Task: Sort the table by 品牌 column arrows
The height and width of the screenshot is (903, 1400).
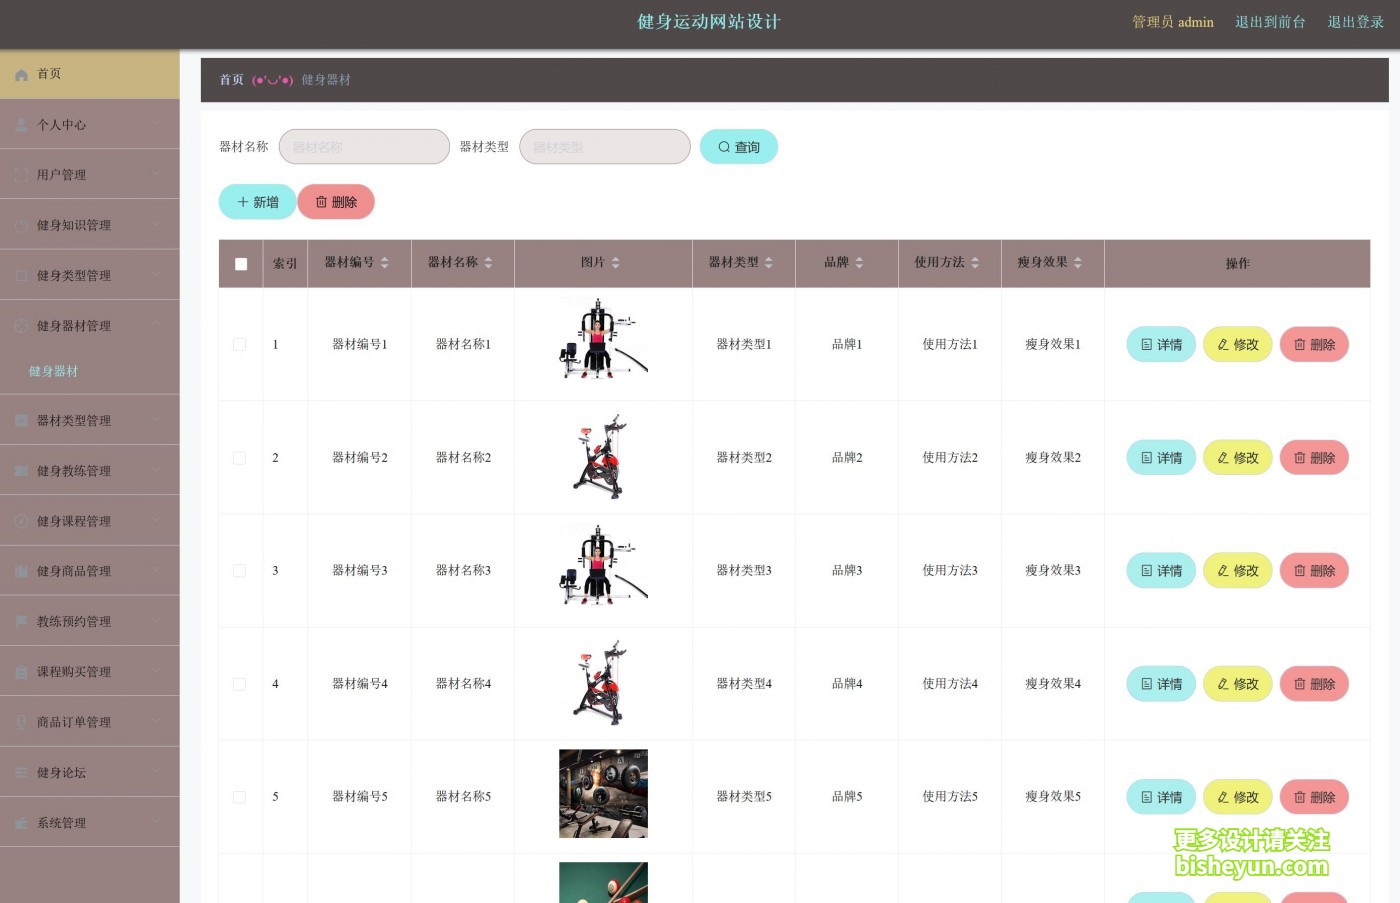Action: coord(859,263)
